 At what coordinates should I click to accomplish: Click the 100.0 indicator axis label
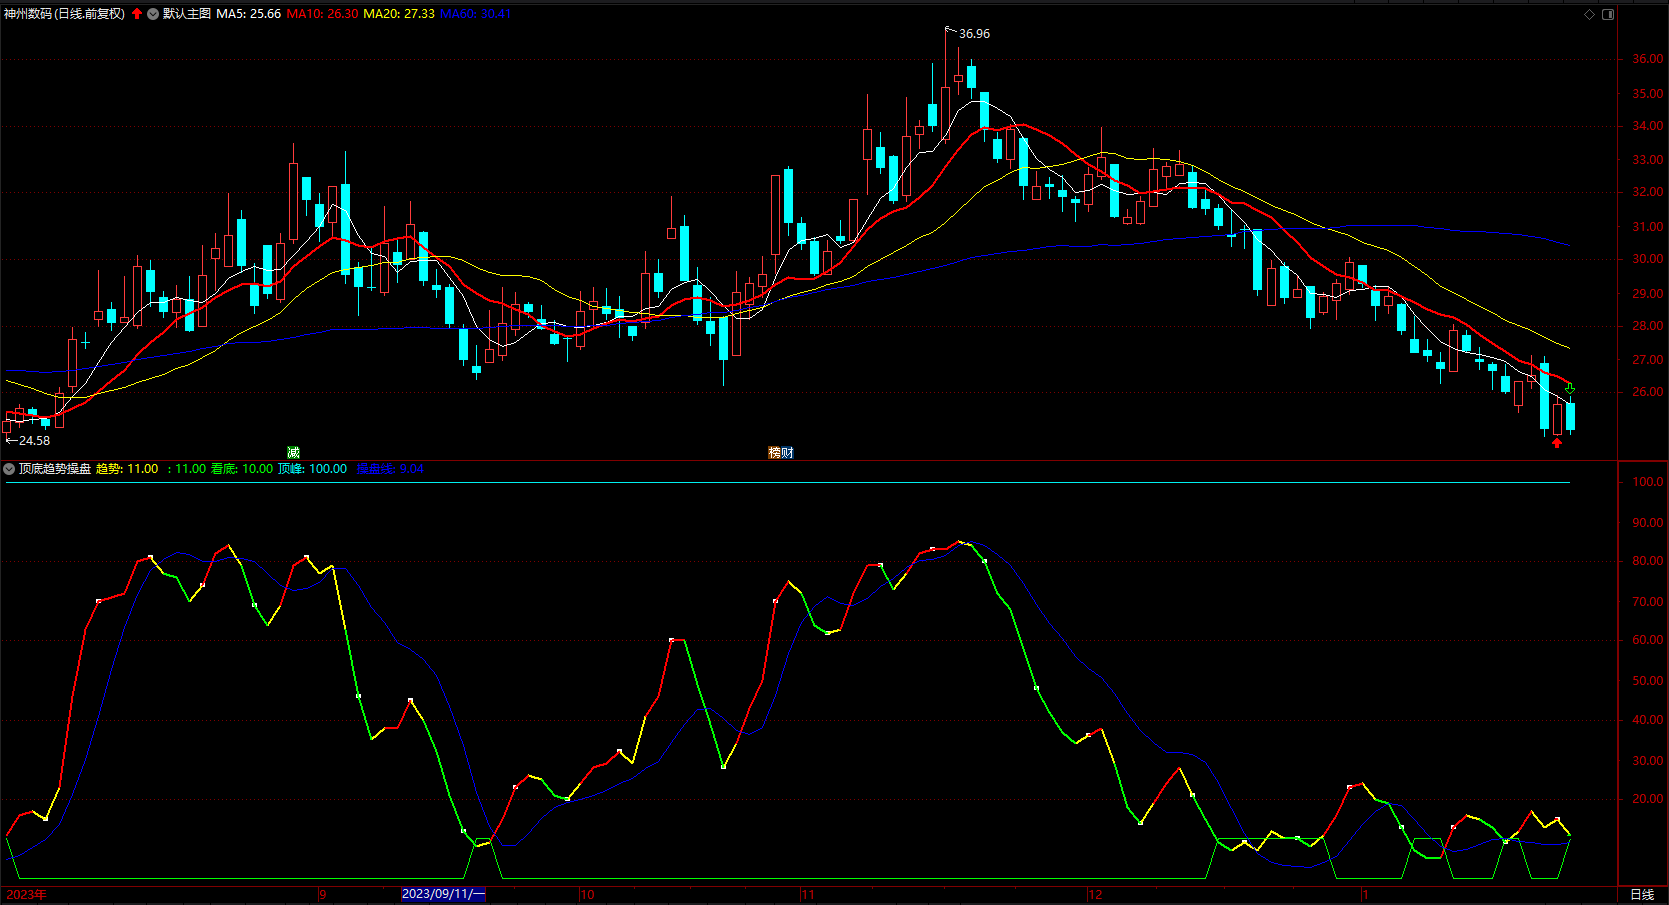point(1648,482)
